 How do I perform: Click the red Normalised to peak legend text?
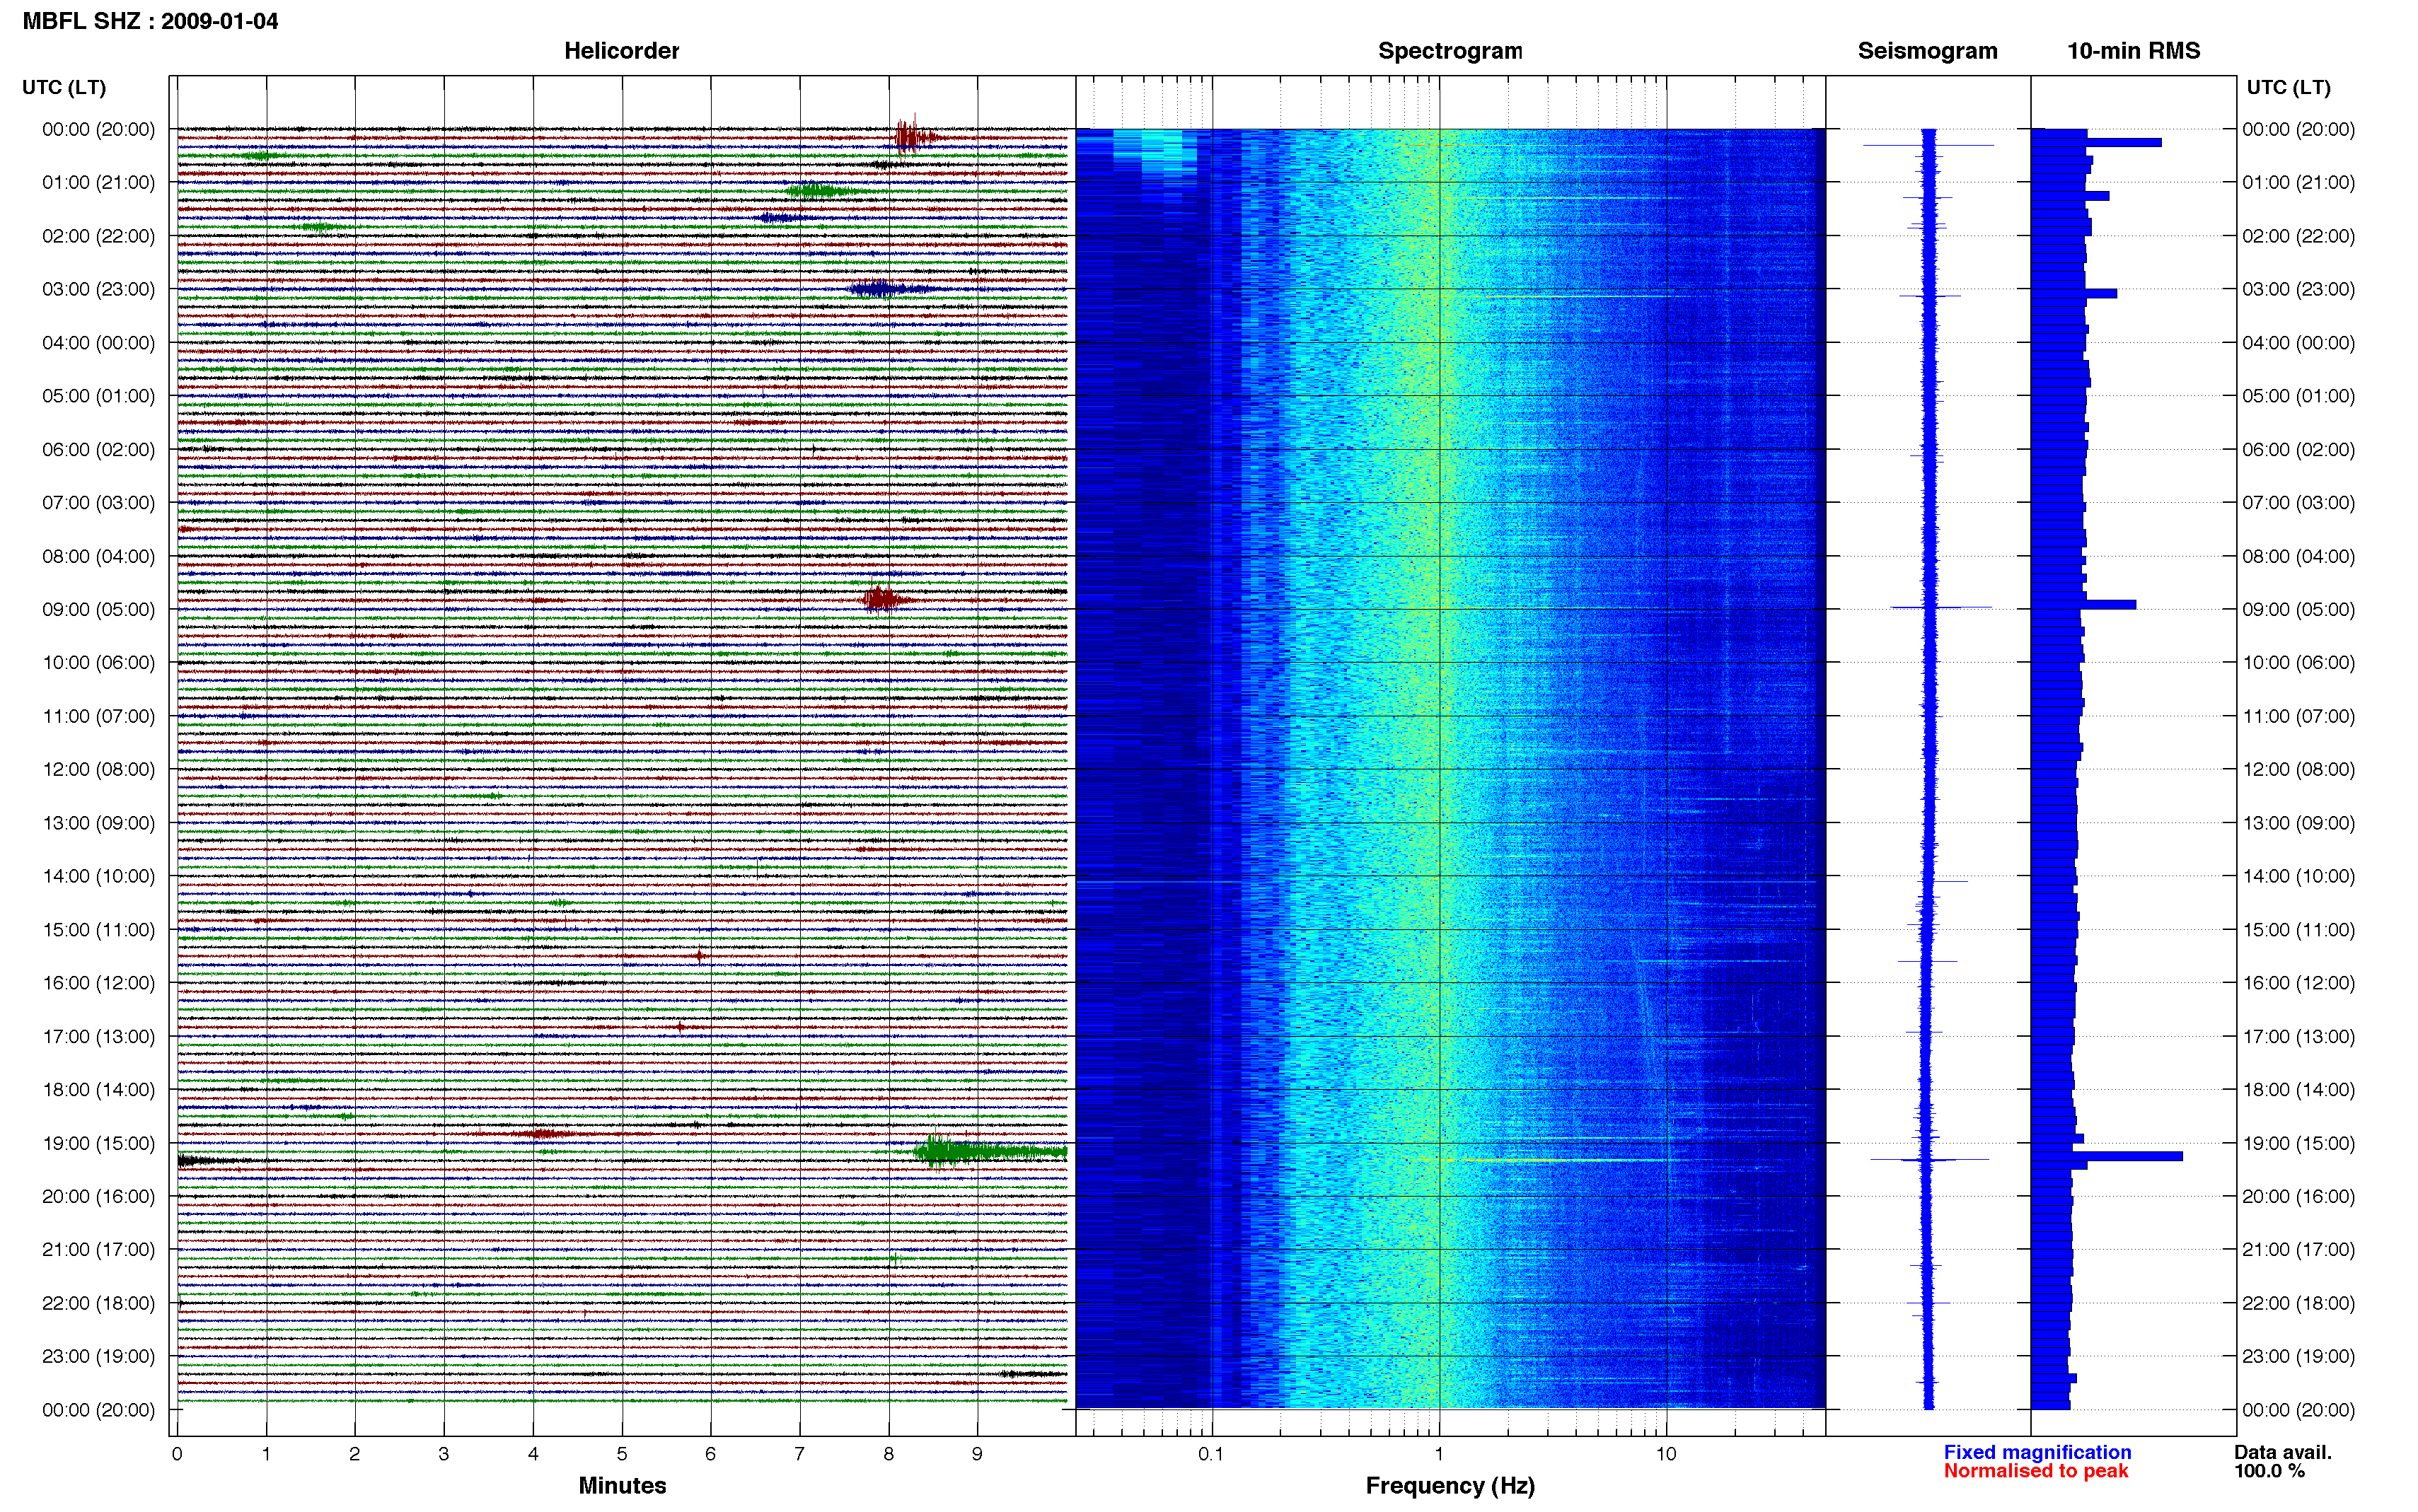pos(2036,1471)
